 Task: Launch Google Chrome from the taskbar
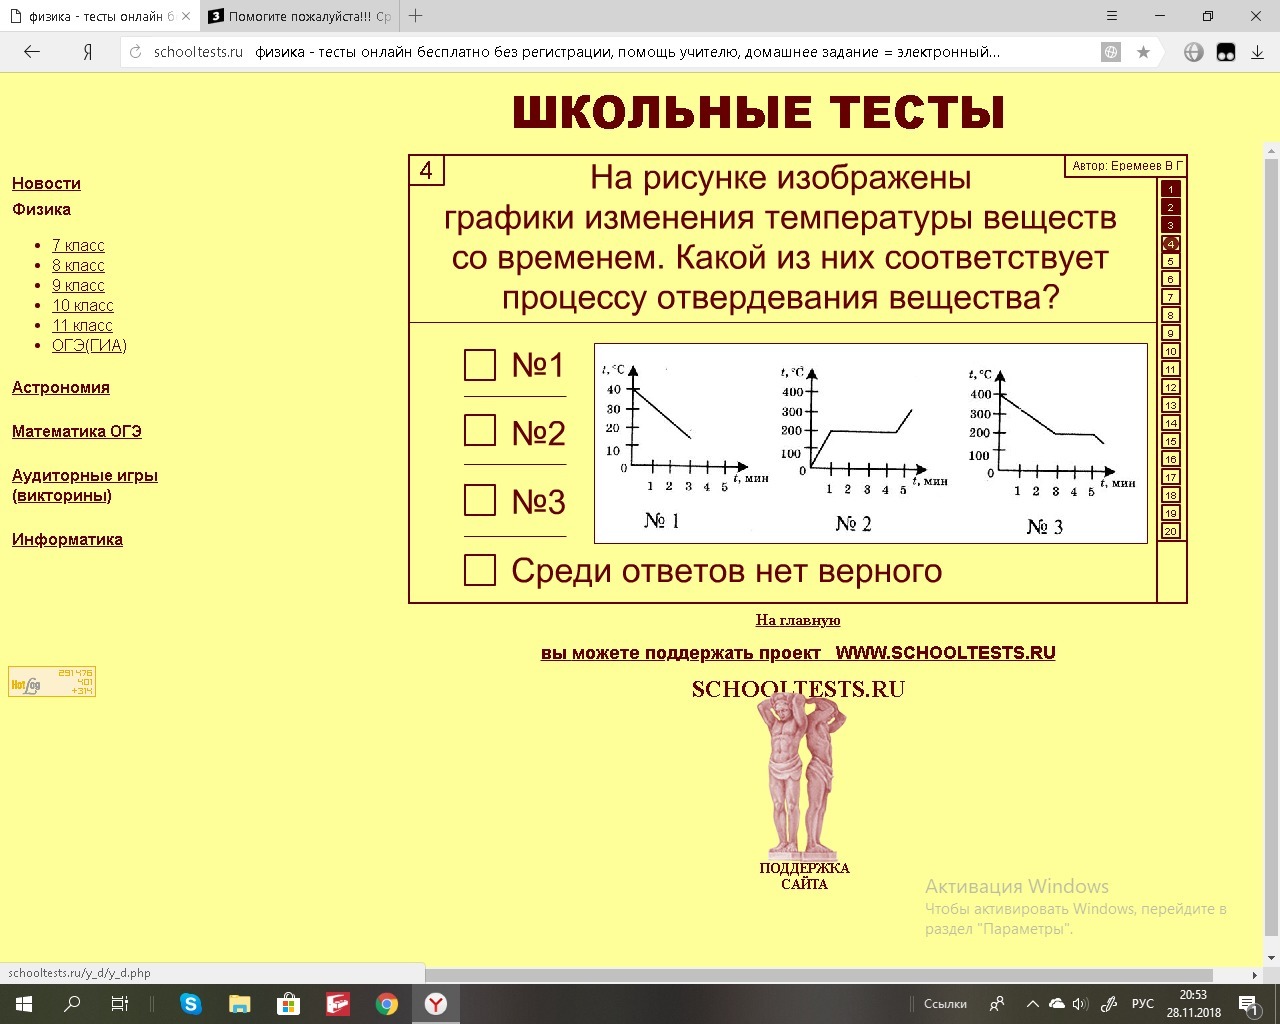coord(386,1004)
